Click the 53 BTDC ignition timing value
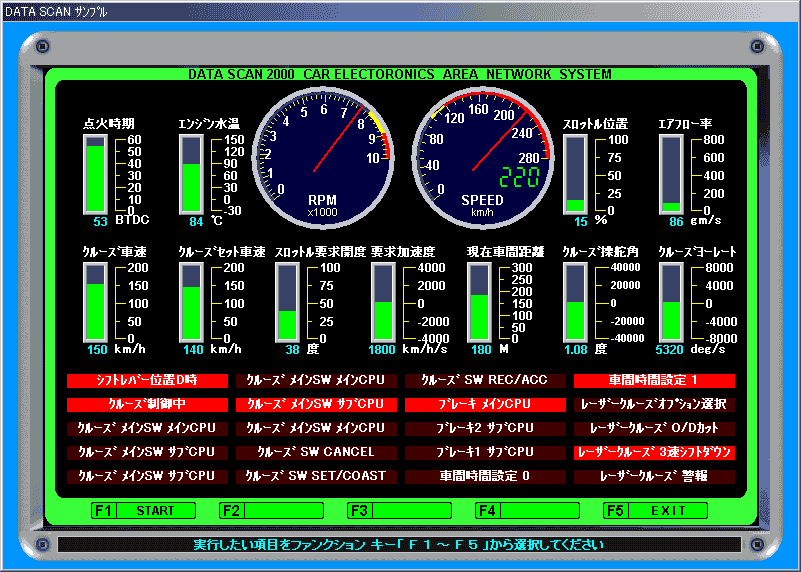Image resolution: width=801 pixels, height=572 pixels. pyautogui.click(x=100, y=222)
